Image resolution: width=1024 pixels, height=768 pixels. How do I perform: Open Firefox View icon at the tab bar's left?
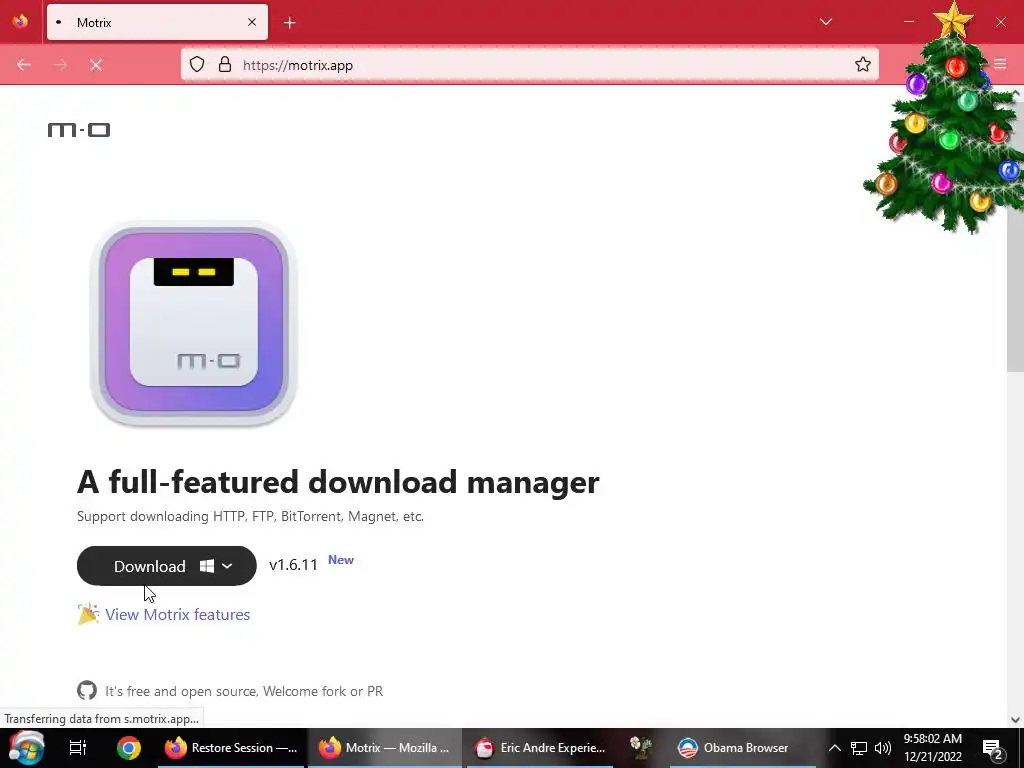coord(20,22)
